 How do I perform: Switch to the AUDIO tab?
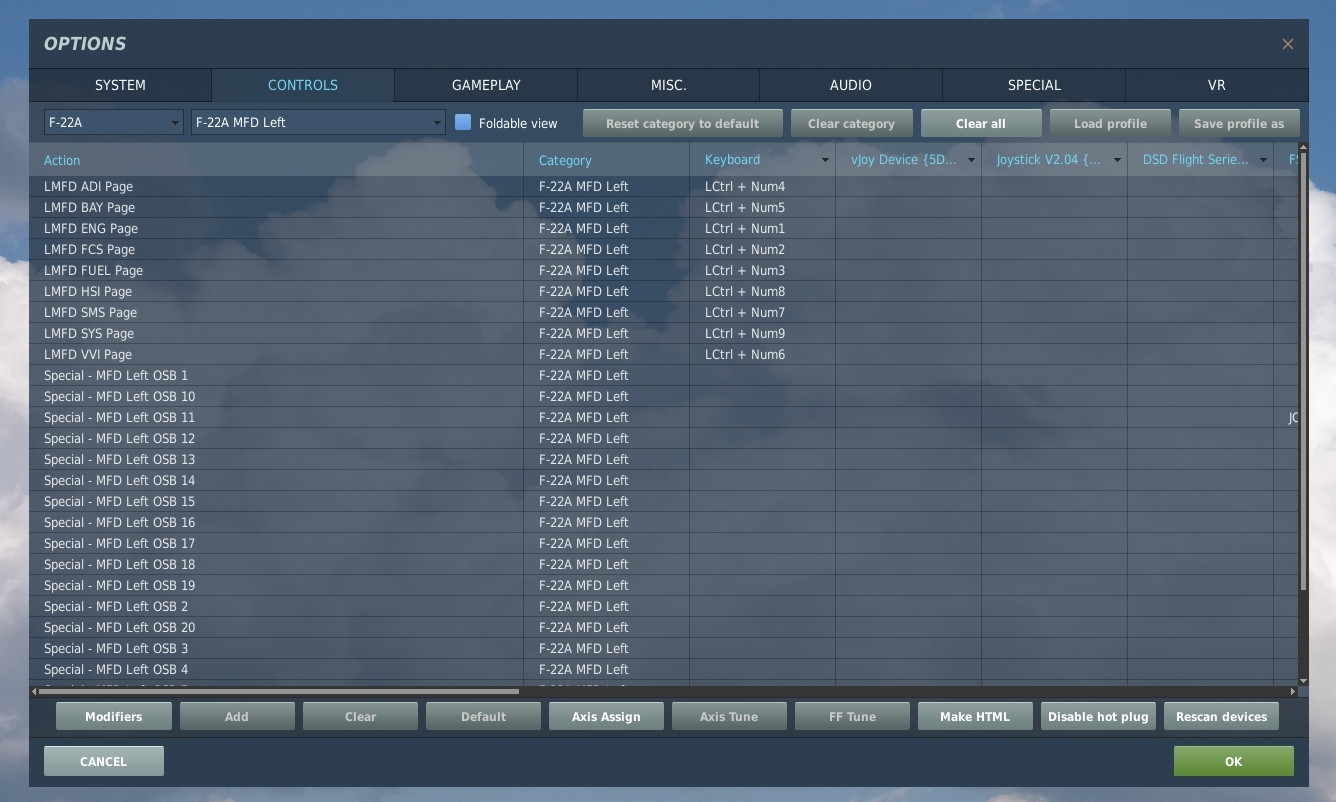(851, 85)
